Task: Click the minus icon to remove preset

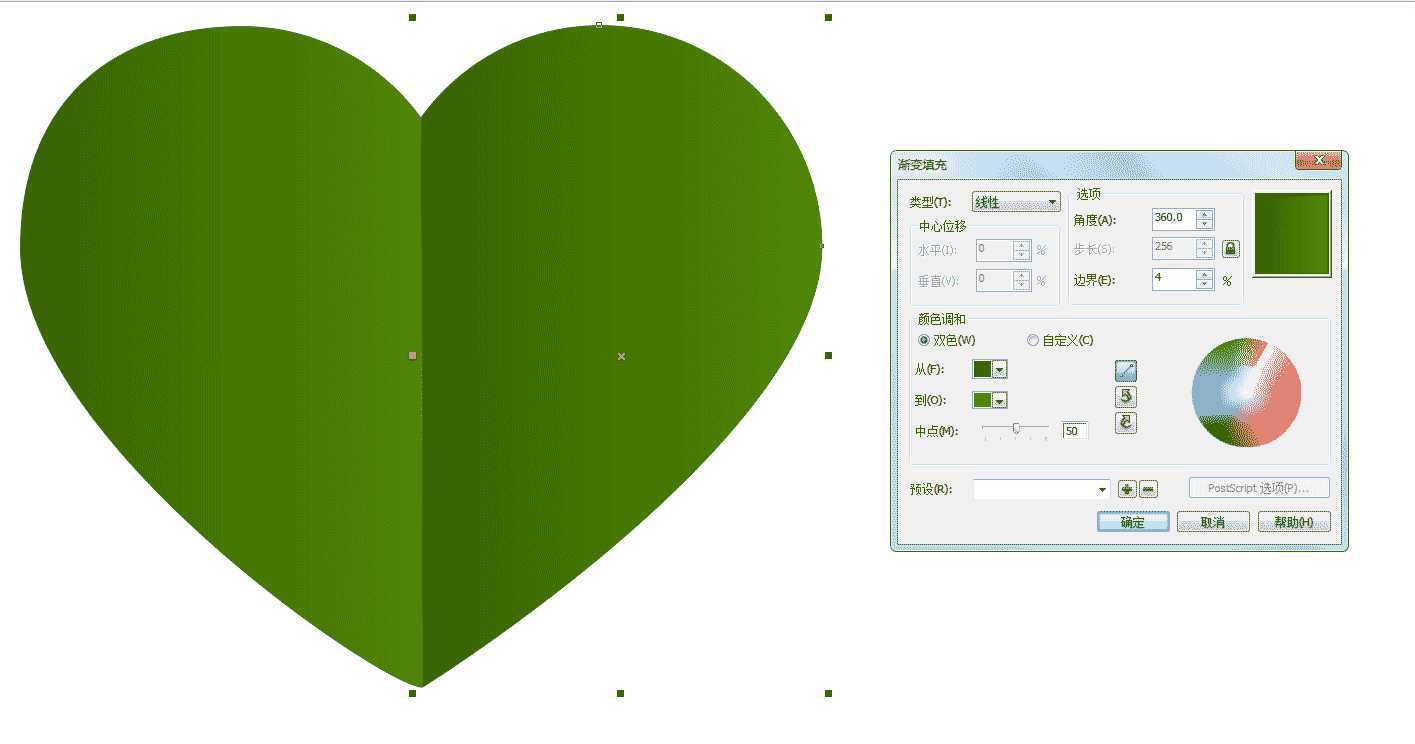Action: [x=1148, y=489]
